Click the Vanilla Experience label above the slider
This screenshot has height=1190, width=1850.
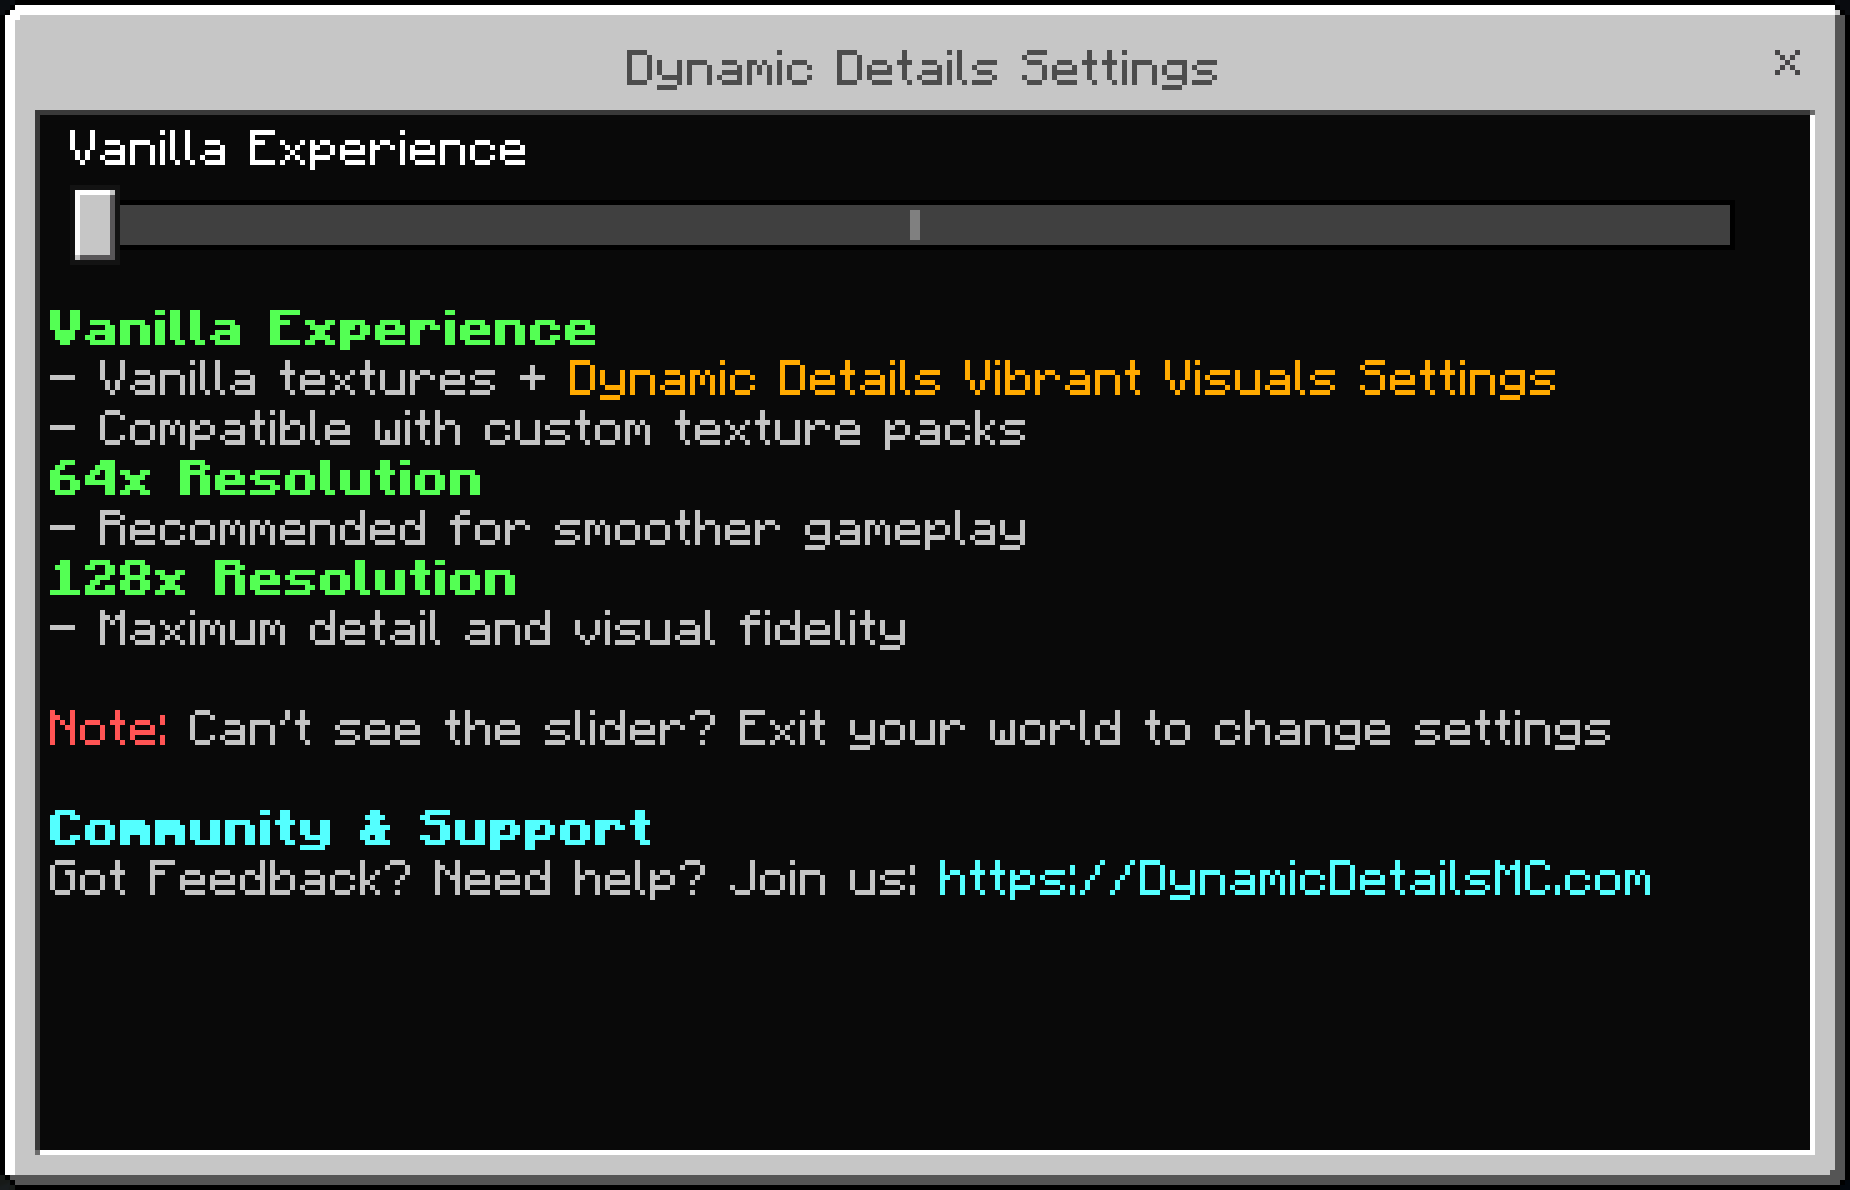tap(295, 149)
